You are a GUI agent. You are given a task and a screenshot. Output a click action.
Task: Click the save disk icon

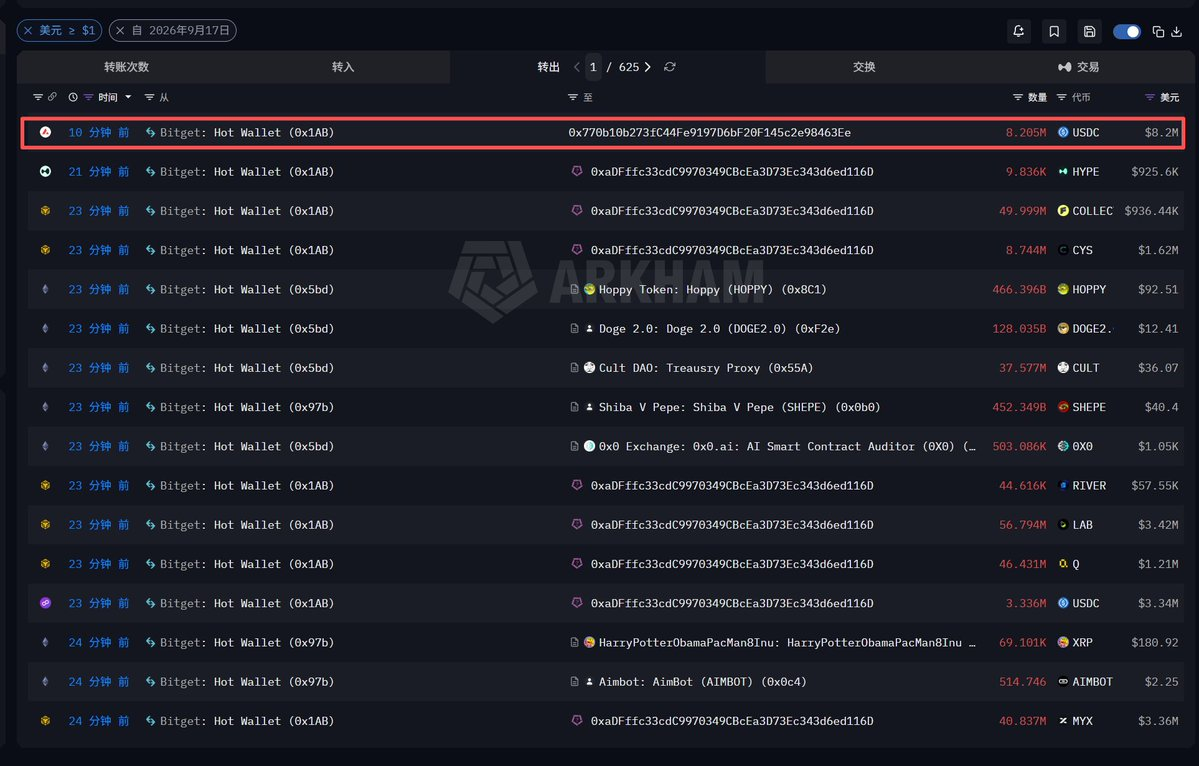(x=1089, y=31)
